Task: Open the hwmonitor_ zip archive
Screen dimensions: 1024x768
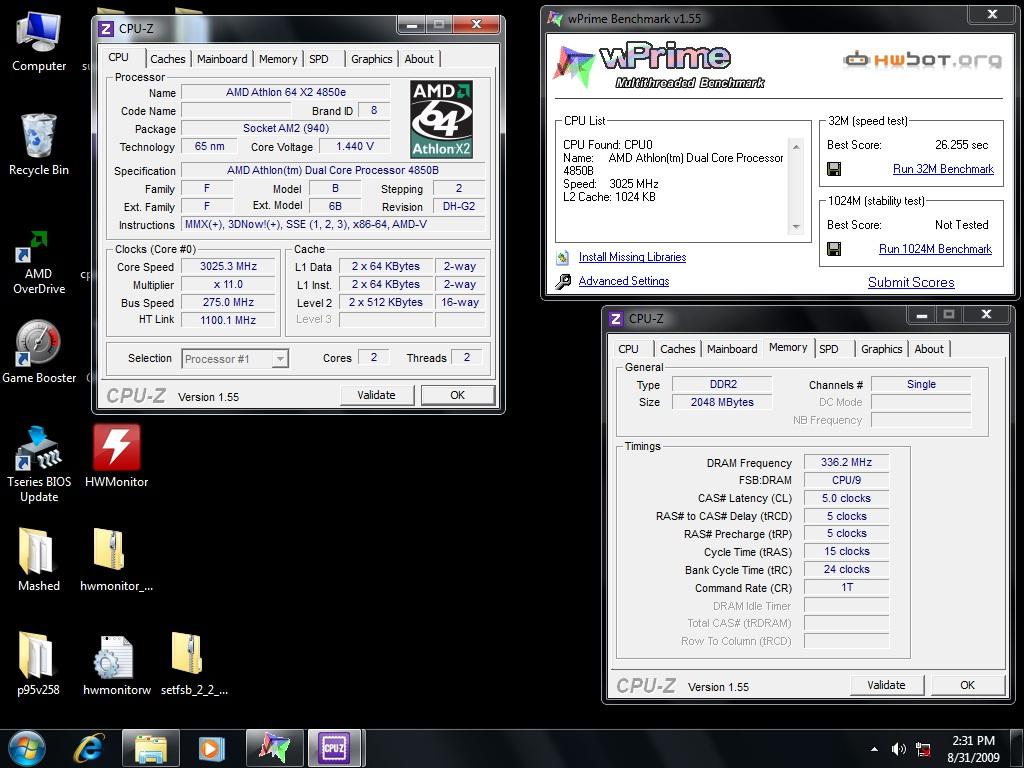Action: click(x=116, y=560)
